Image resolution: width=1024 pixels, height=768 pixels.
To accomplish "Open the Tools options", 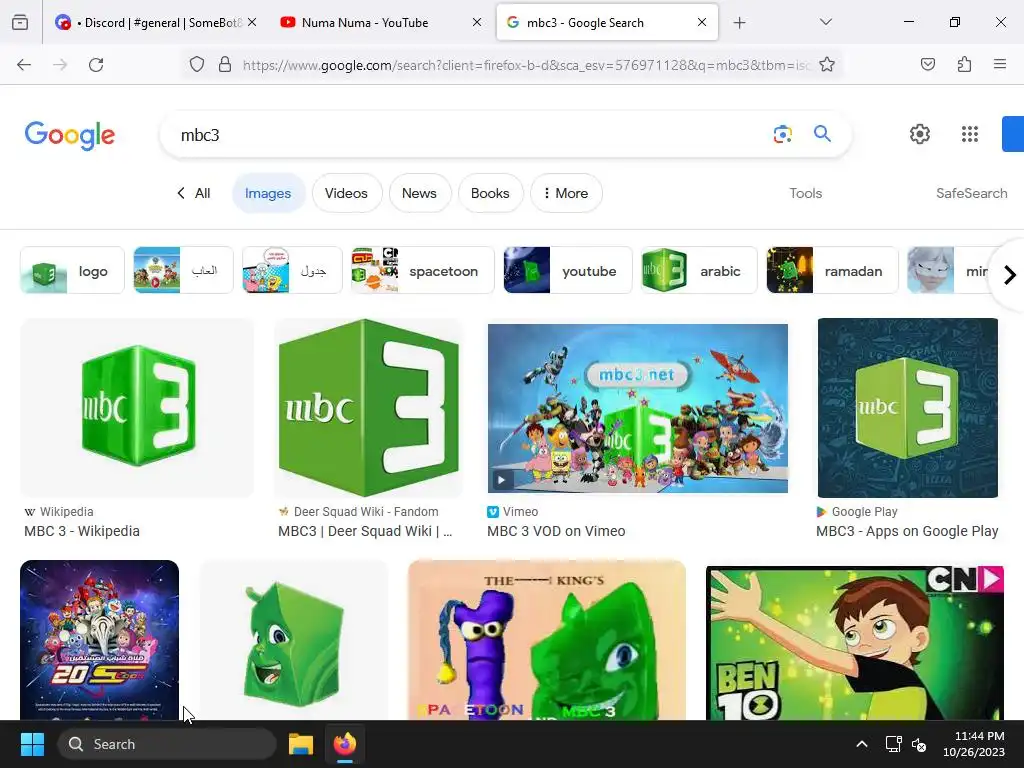I will [x=805, y=193].
